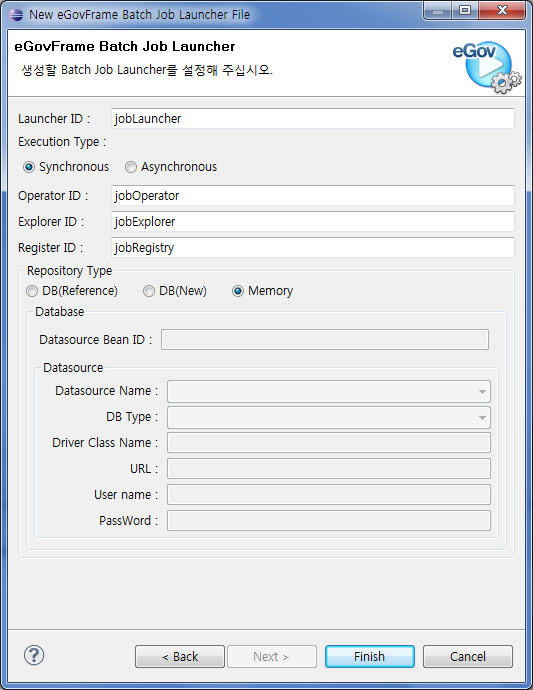Focus the Launcher ID text field
Image resolution: width=533 pixels, height=690 pixels.
click(312, 119)
